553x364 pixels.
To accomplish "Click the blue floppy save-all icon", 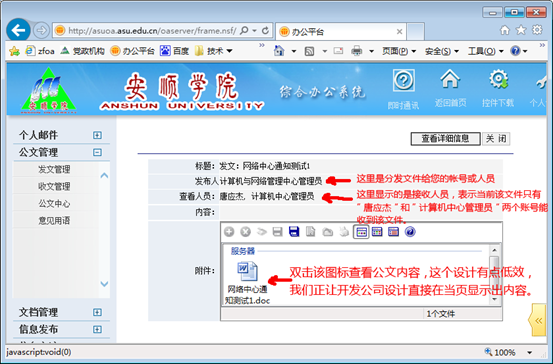I will click(x=294, y=232).
